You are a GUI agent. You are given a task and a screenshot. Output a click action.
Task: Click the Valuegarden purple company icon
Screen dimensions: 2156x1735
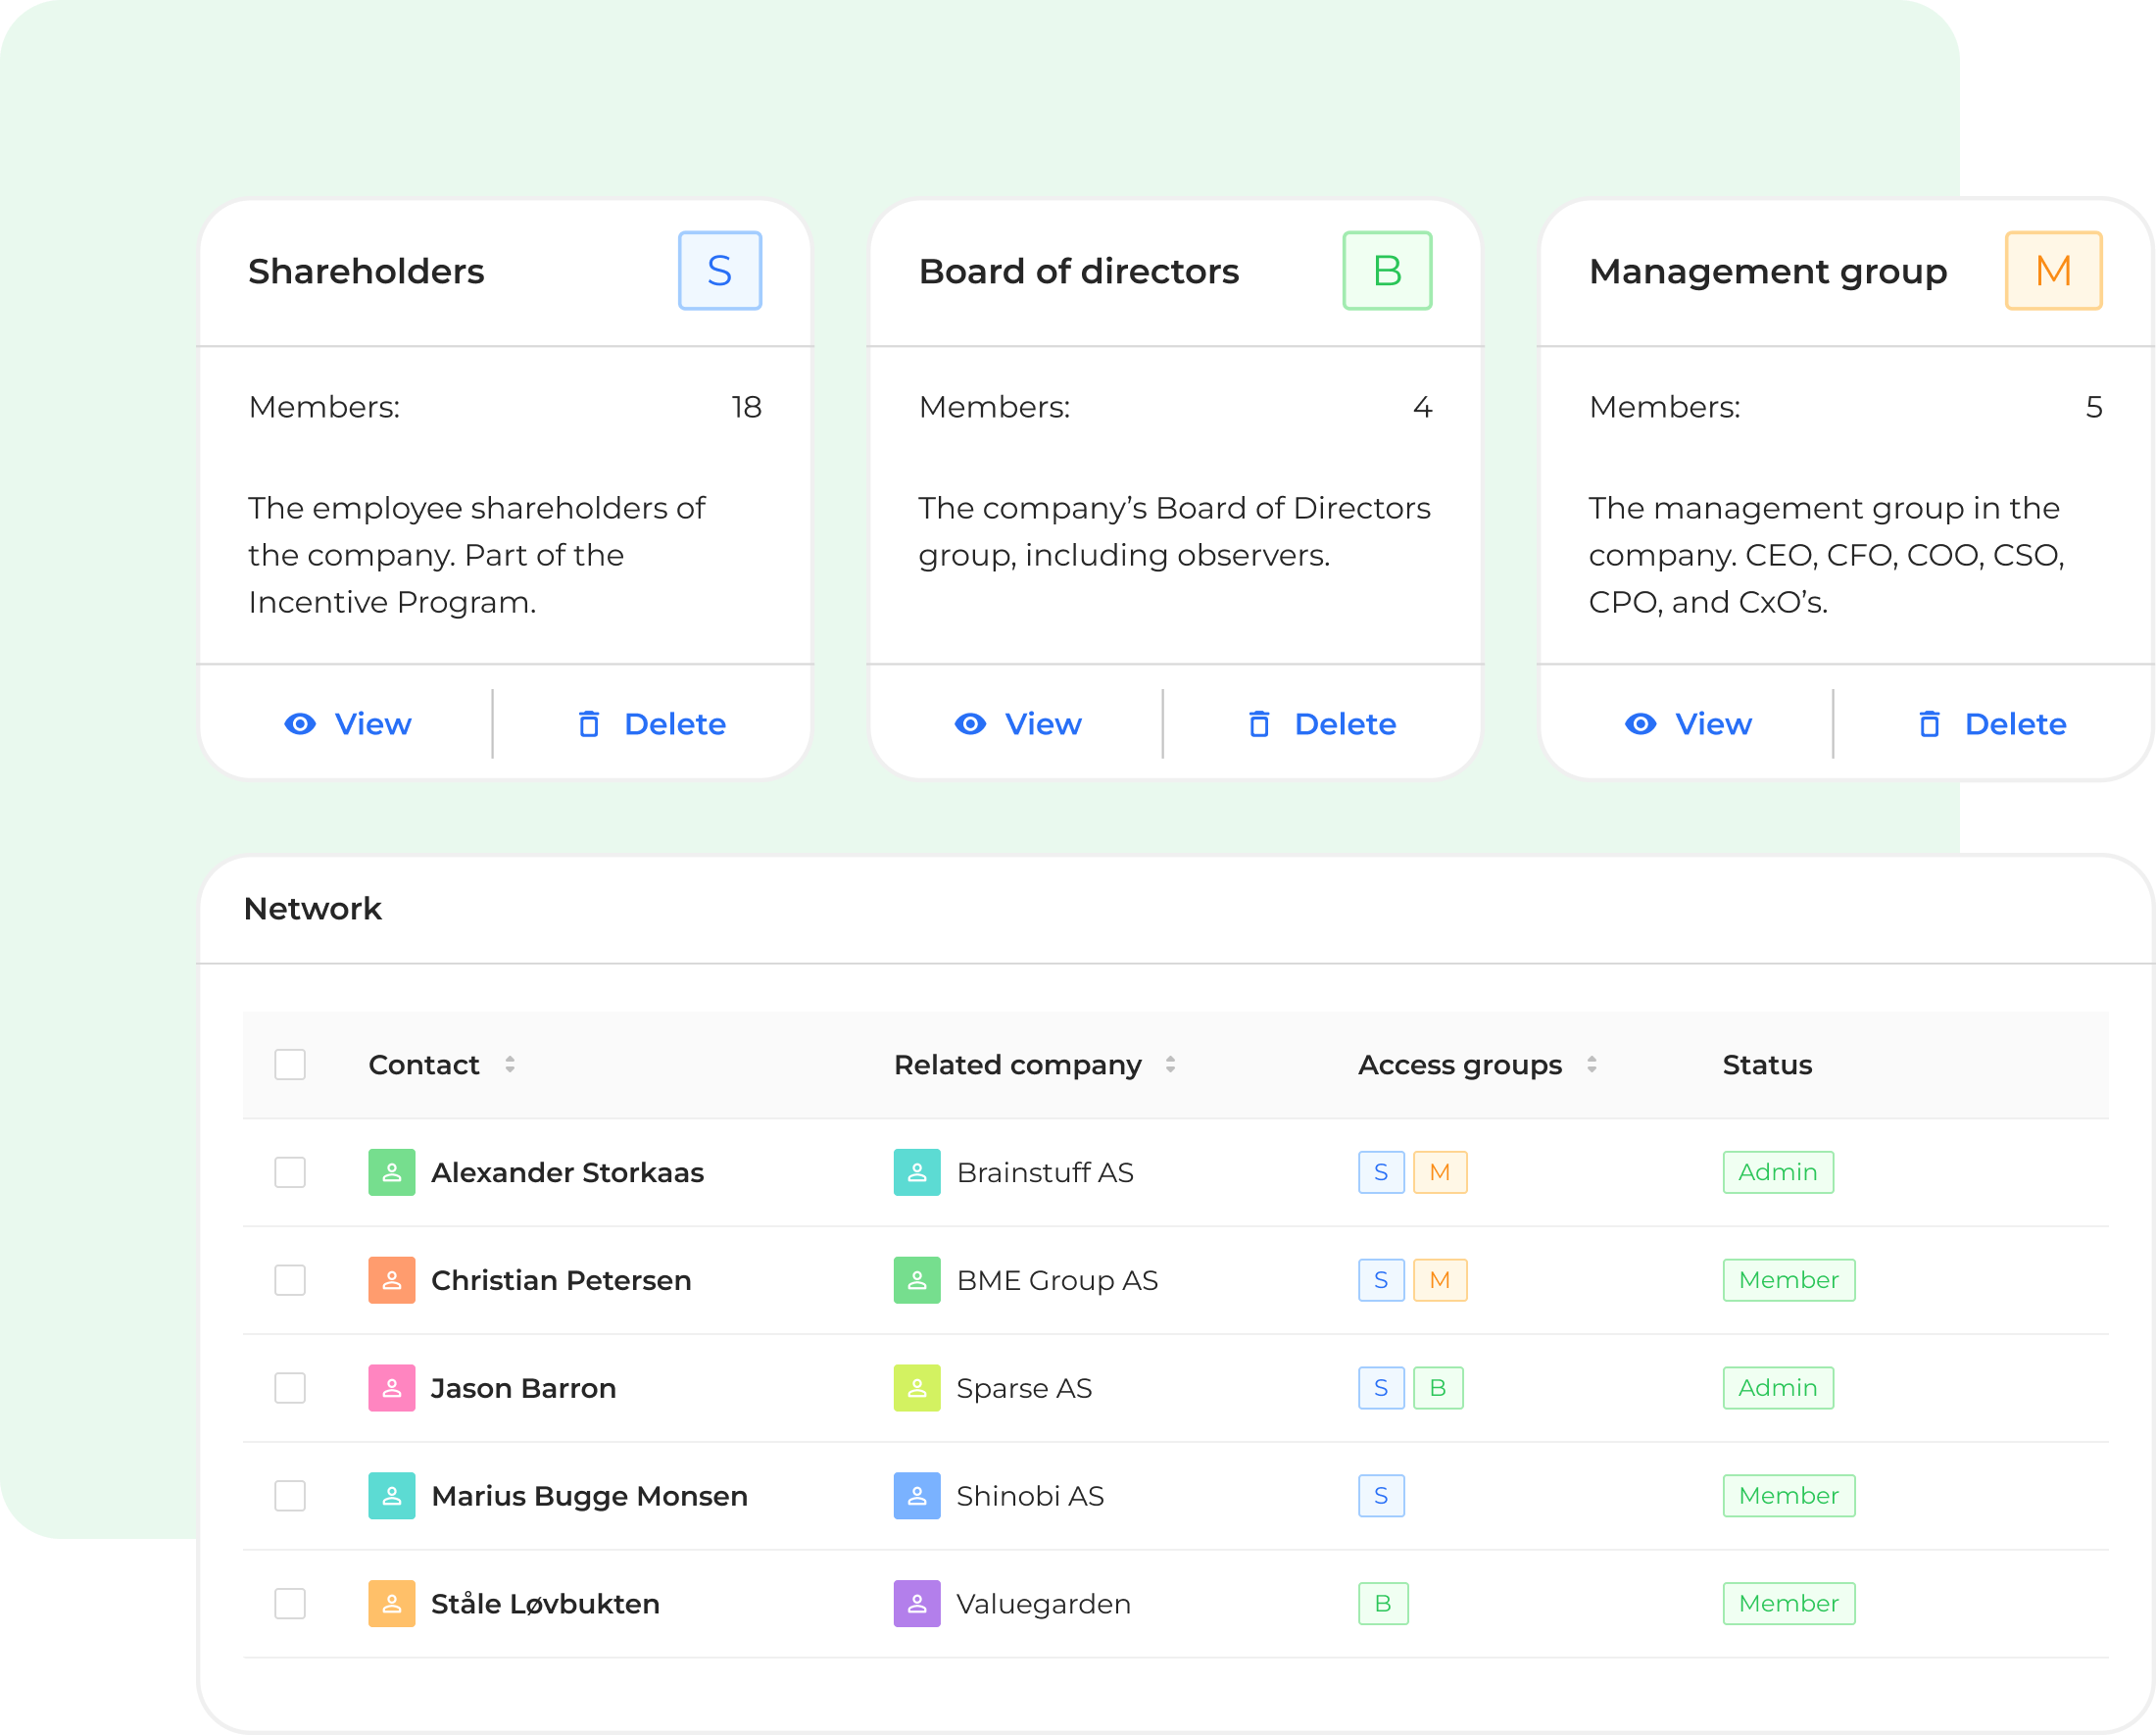point(916,1604)
